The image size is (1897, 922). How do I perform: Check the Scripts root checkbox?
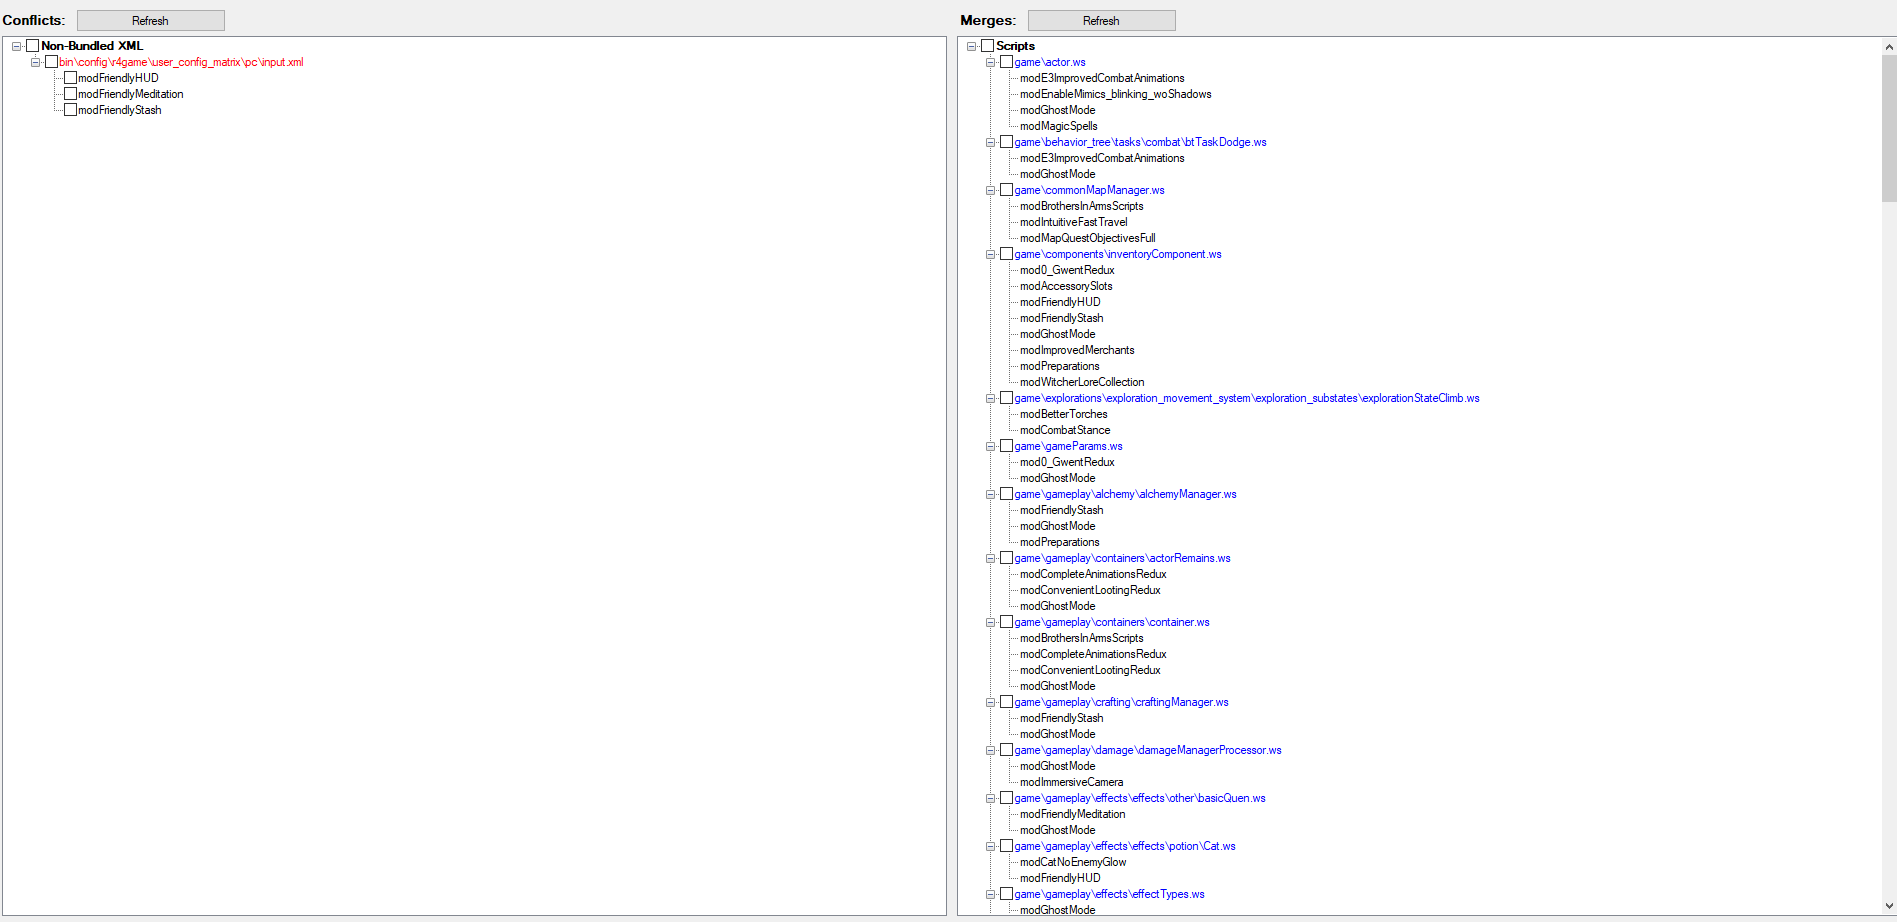point(988,46)
